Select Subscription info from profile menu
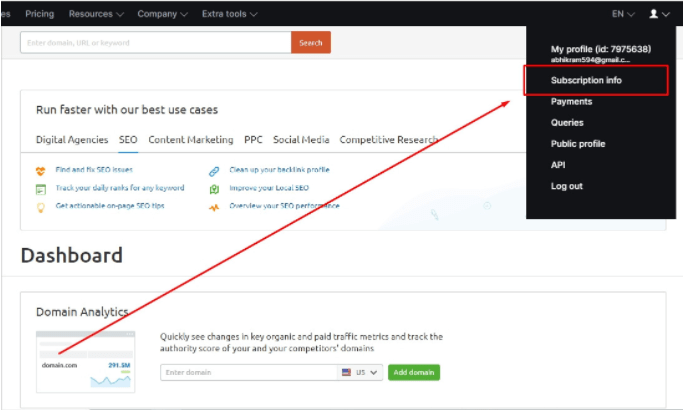This screenshot has height=410, width=685. pos(586,80)
